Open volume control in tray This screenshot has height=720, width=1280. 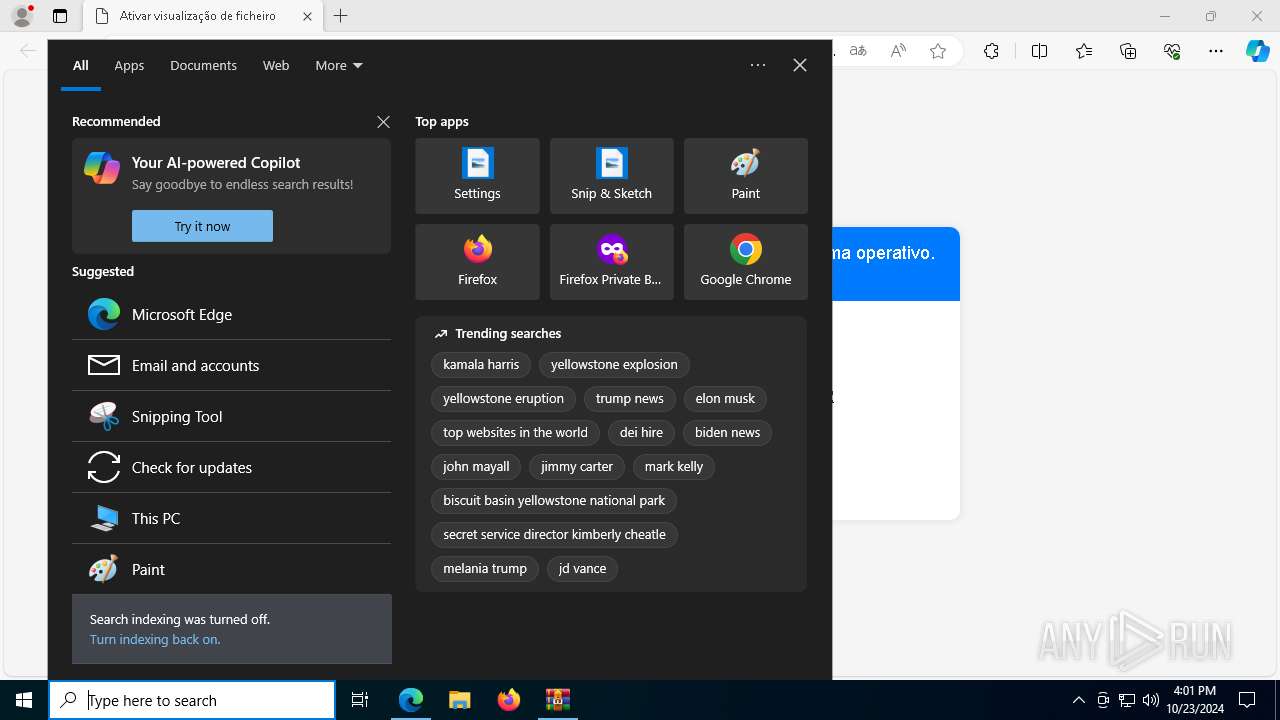[1150, 700]
